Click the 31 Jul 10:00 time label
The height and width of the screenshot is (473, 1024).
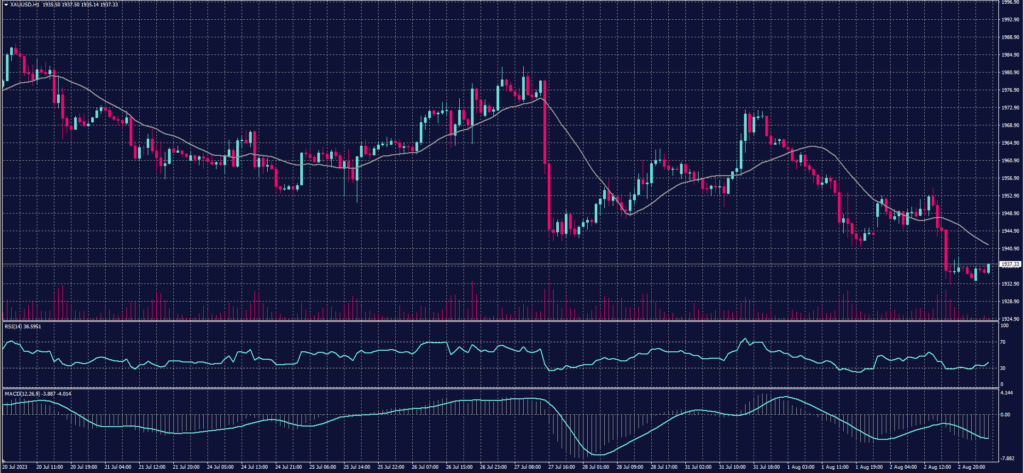[x=727, y=466]
